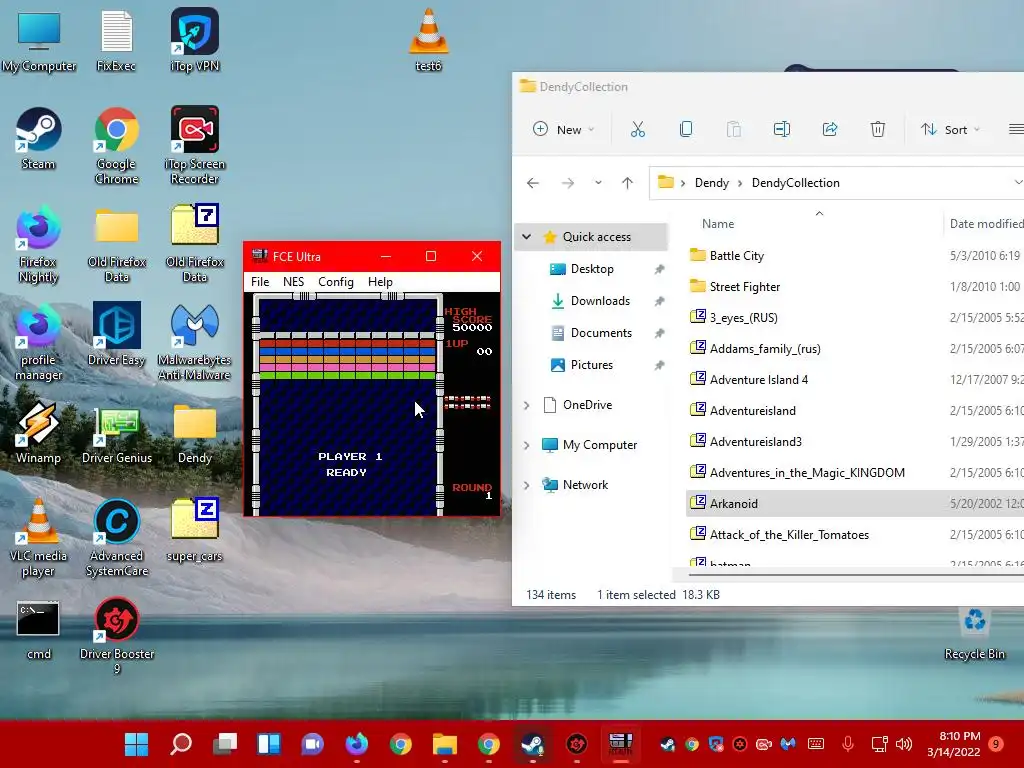Viewport: 1024px width, 768px height.
Task: Click the Delete trash icon in Explorer
Action: coord(878,129)
